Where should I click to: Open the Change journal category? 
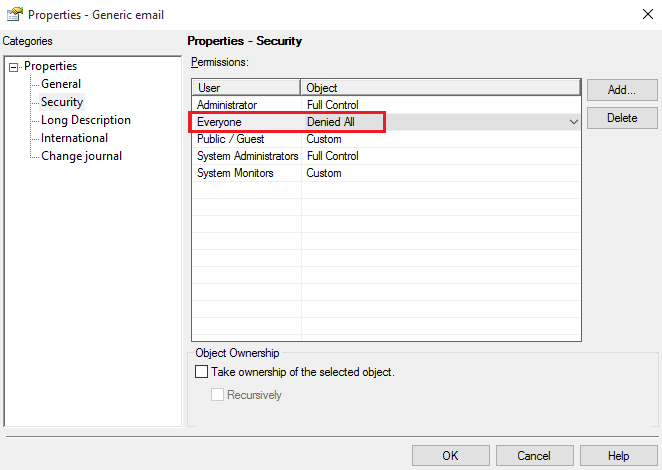(81, 156)
